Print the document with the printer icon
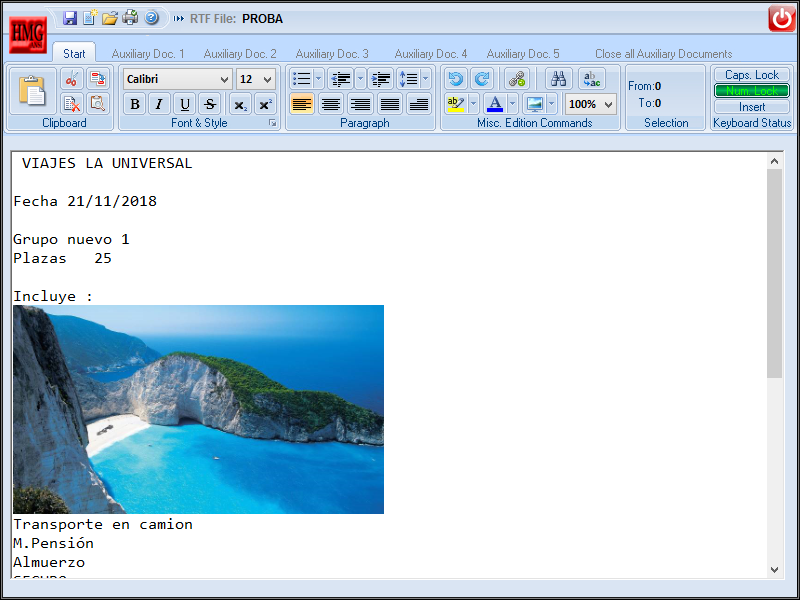The image size is (800, 600). (130, 18)
